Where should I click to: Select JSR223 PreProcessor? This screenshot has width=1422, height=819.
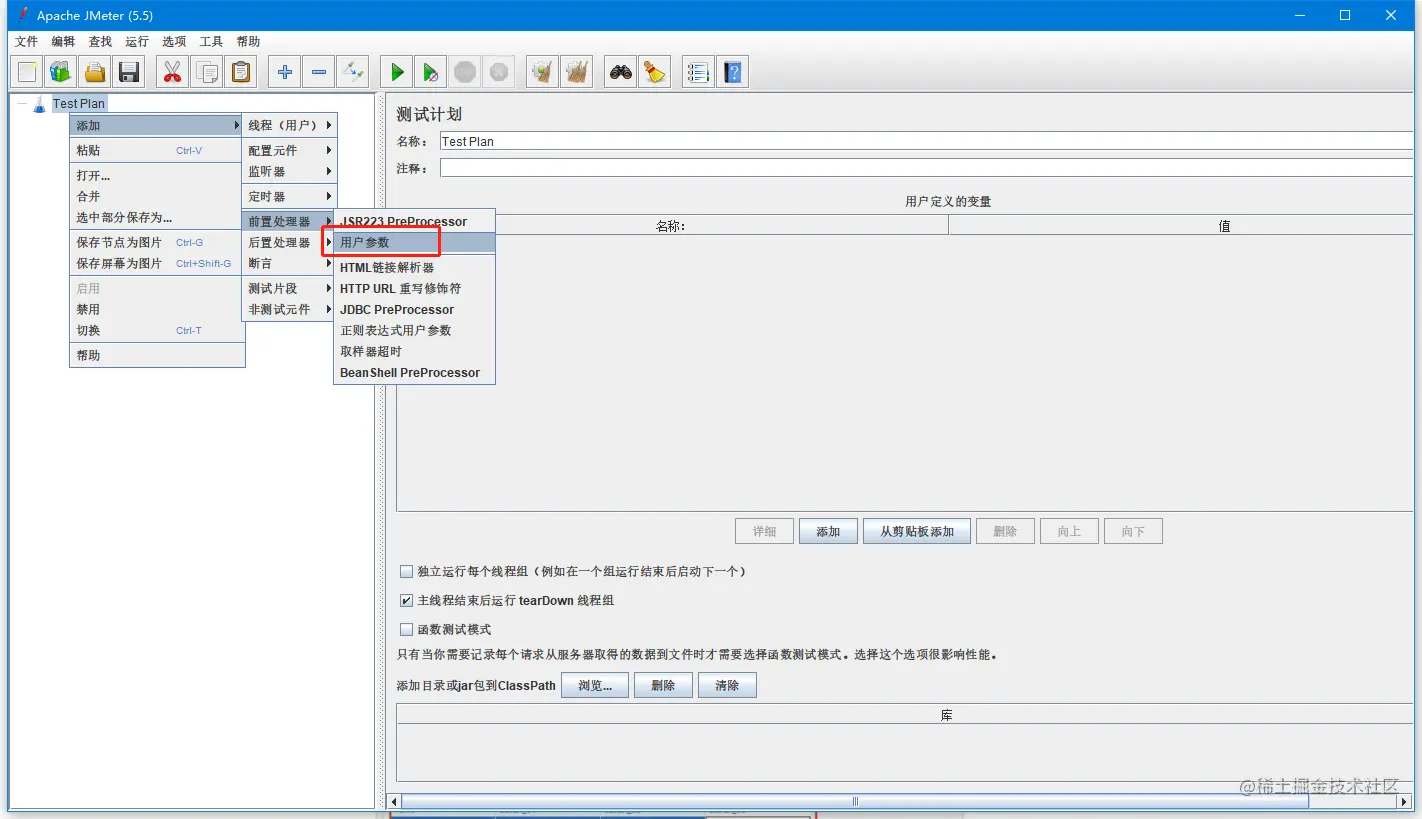[x=414, y=221]
